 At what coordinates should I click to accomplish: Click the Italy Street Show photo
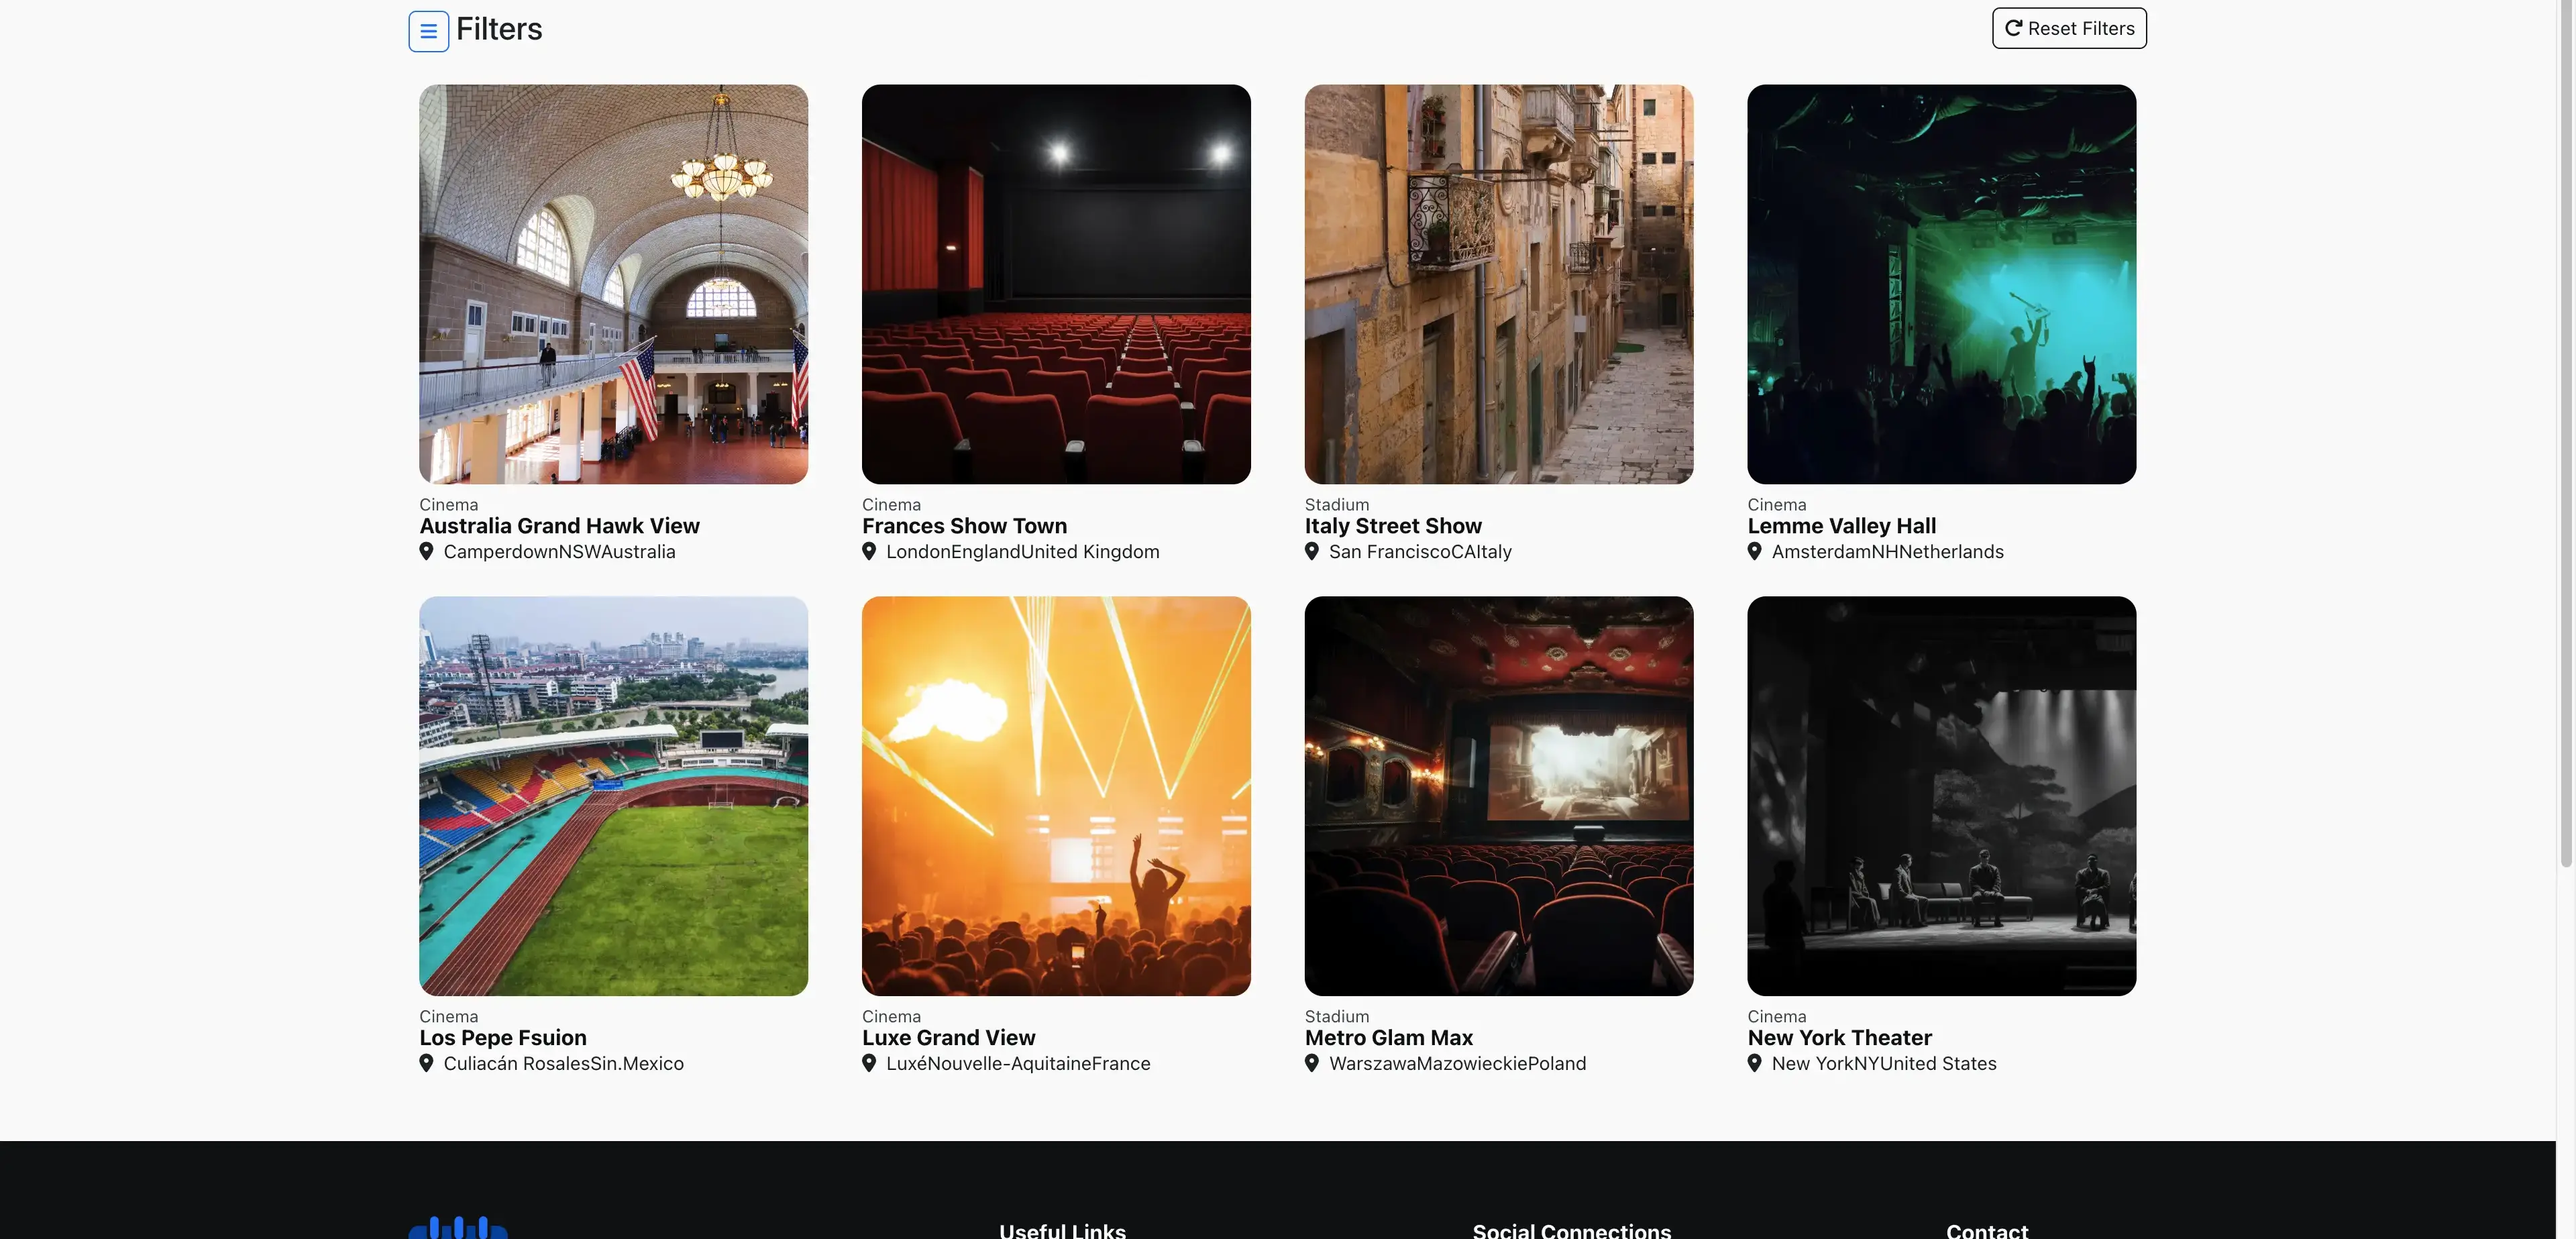click(1498, 284)
